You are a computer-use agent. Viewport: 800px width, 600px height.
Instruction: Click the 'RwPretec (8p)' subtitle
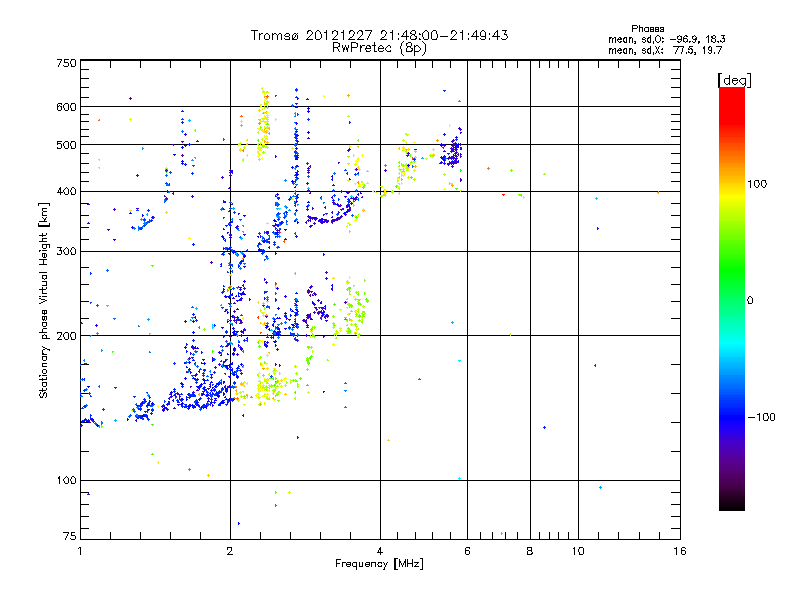pos(379,48)
